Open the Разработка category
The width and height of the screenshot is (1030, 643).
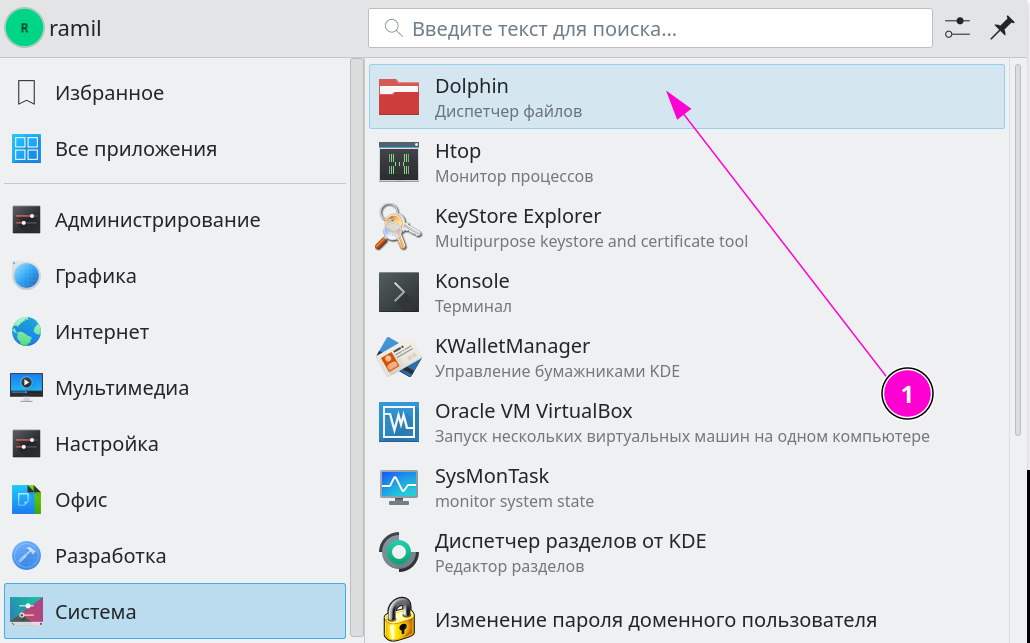(175, 556)
